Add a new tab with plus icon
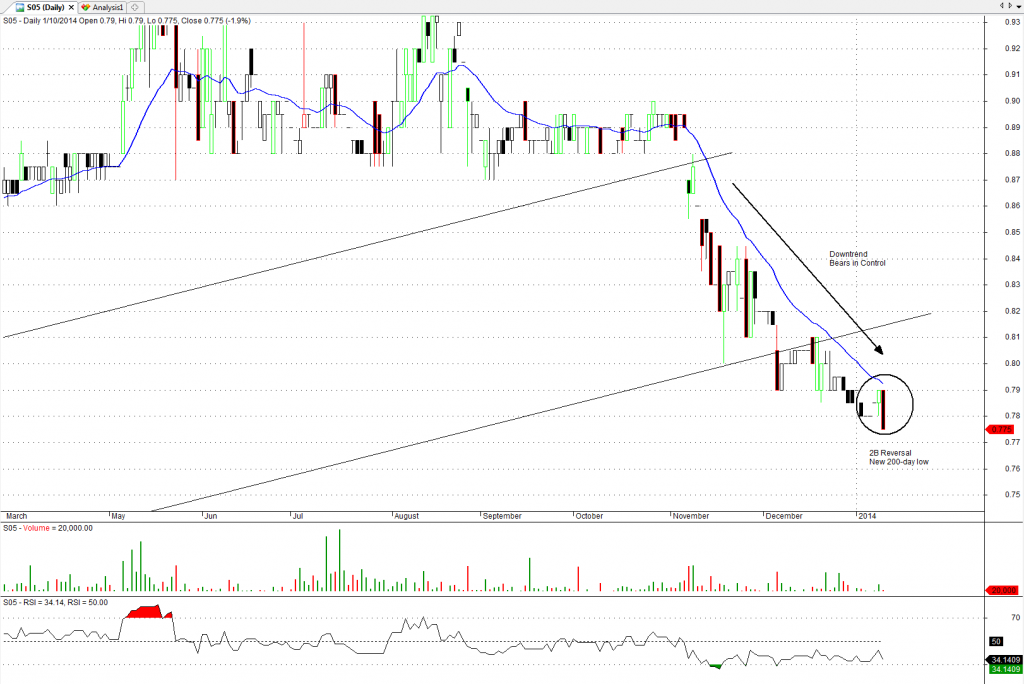 pyautogui.click(x=135, y=7)
